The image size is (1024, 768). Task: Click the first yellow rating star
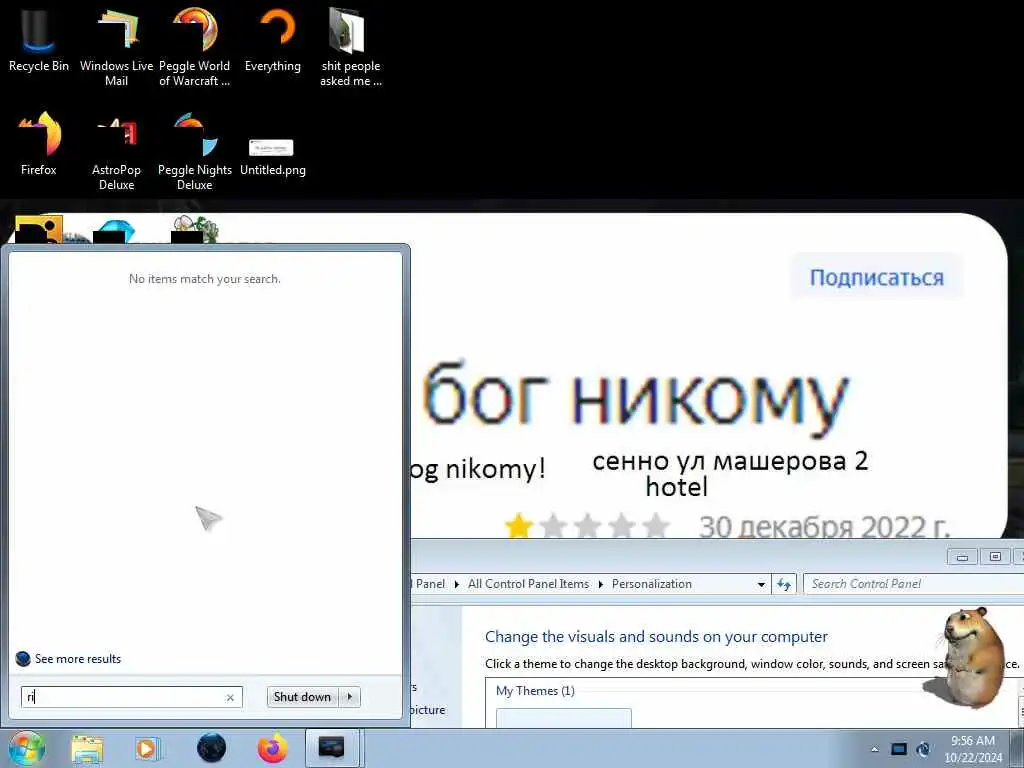[519, 526]
